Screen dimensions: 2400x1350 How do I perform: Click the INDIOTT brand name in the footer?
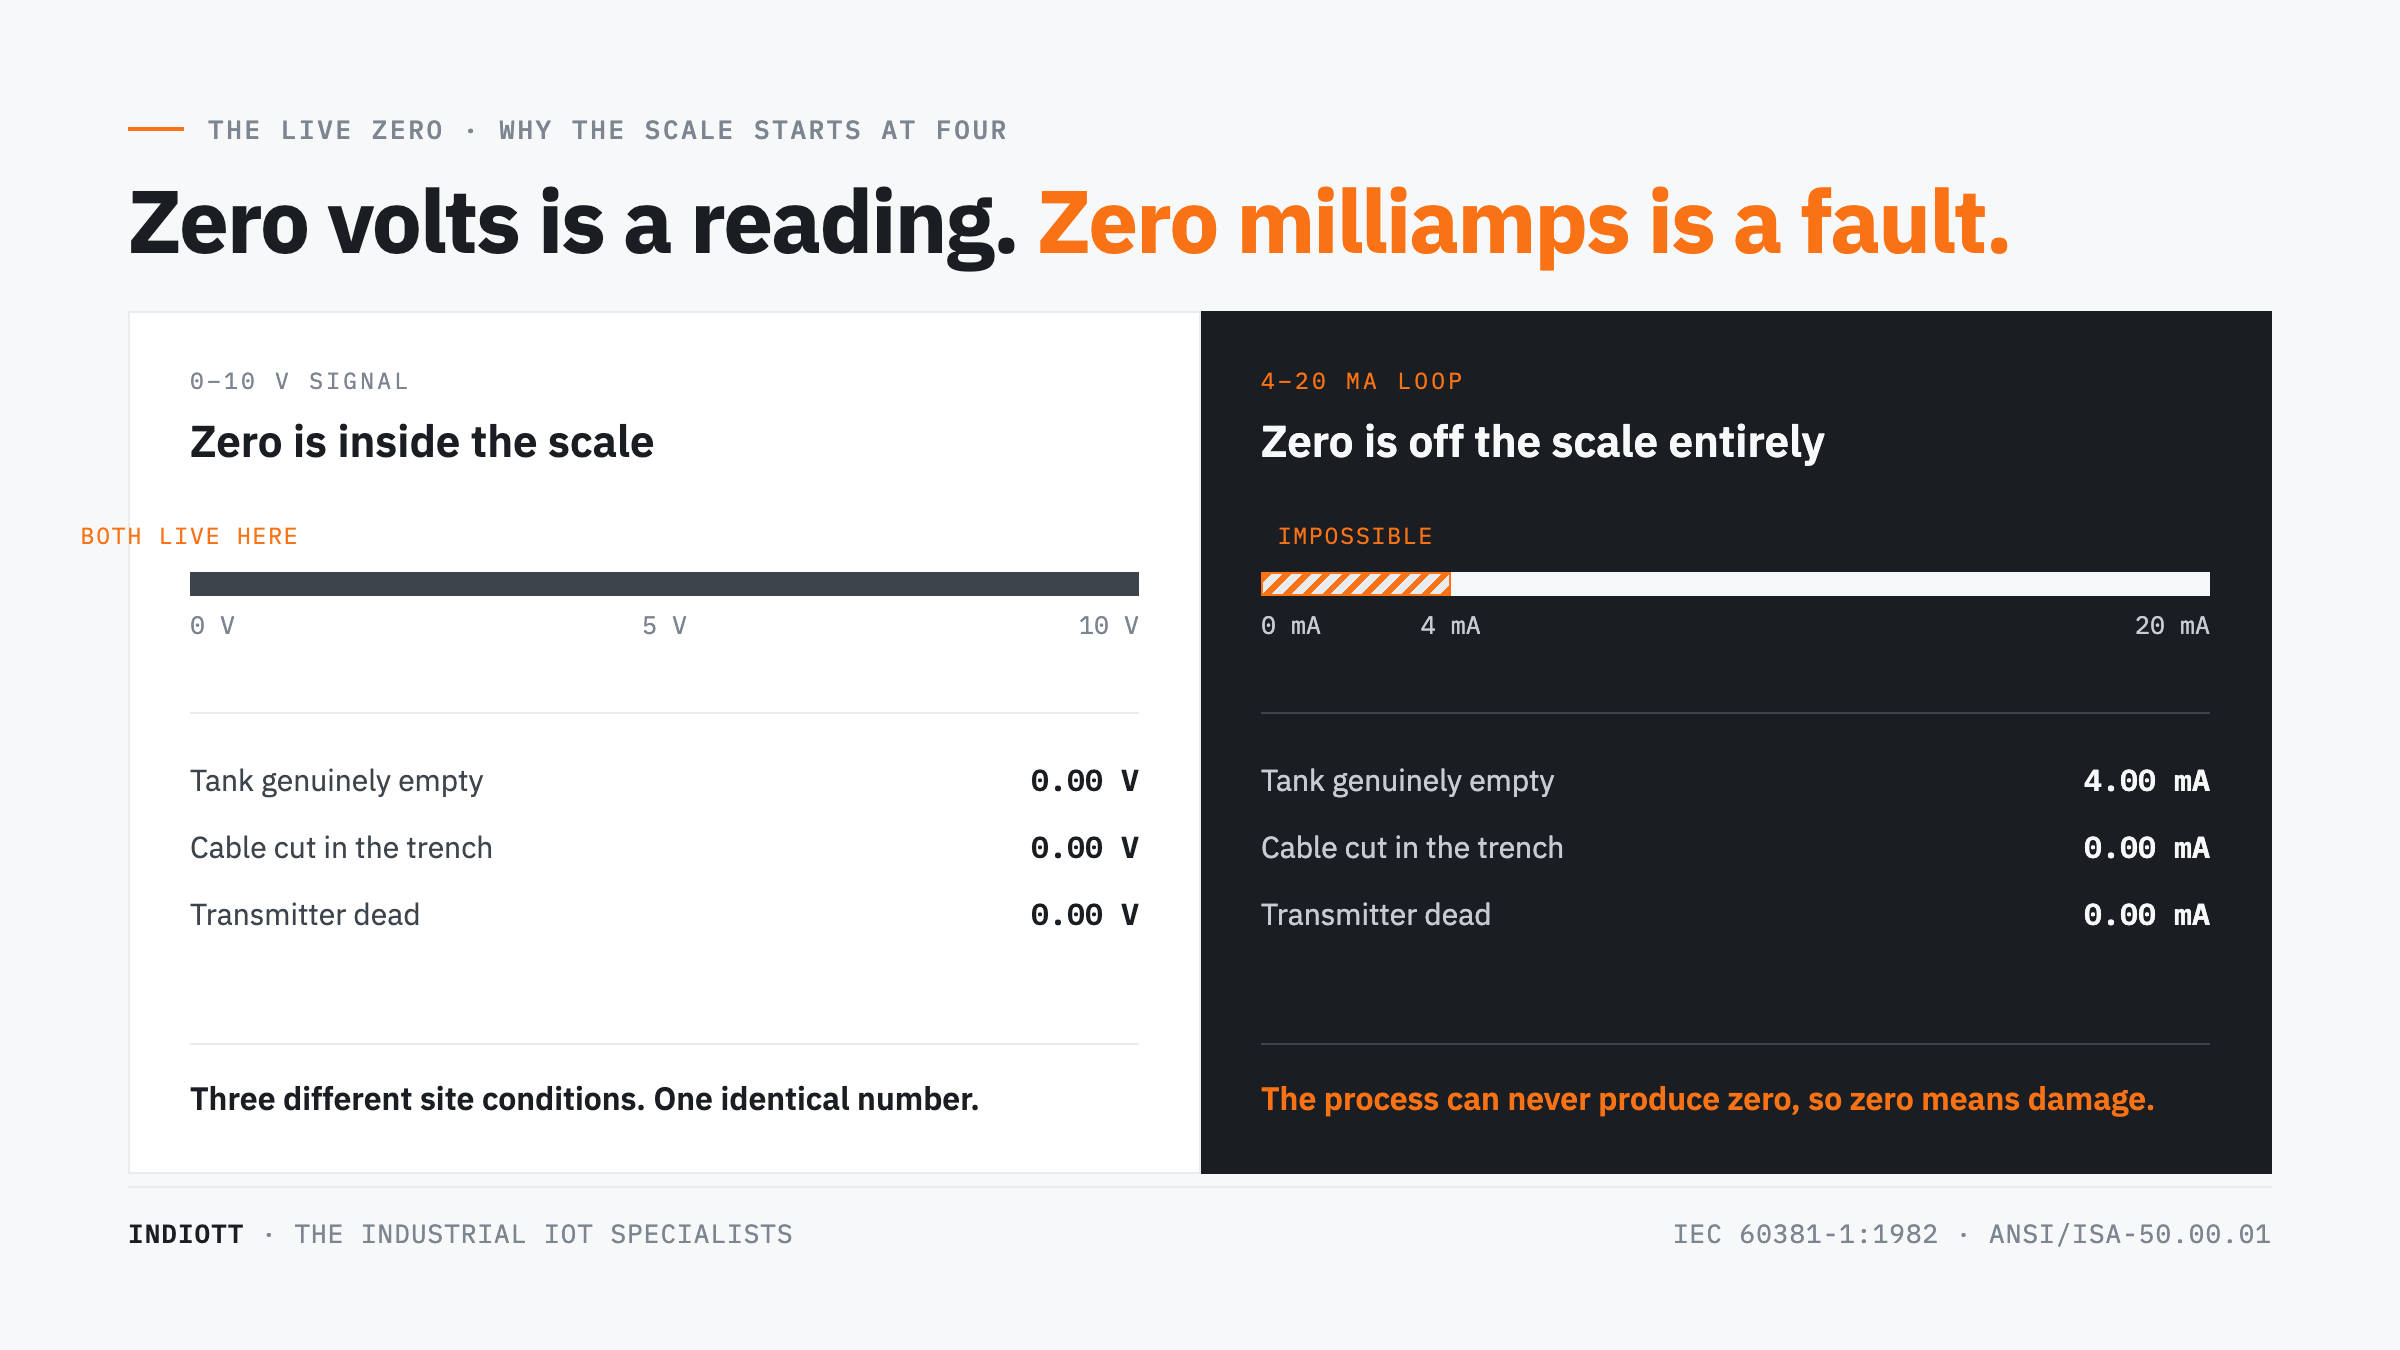186,1235
